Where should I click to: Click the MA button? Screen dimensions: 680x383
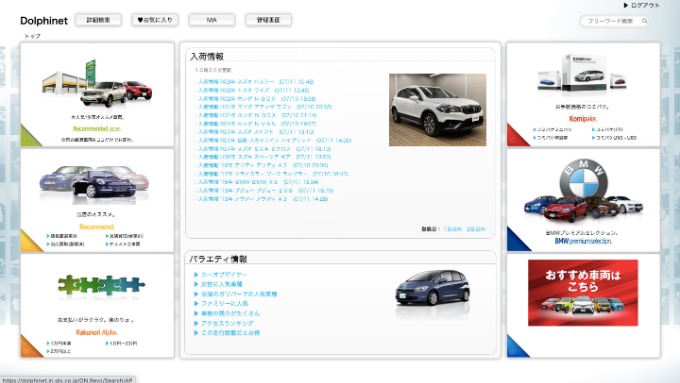click(212, 20)
